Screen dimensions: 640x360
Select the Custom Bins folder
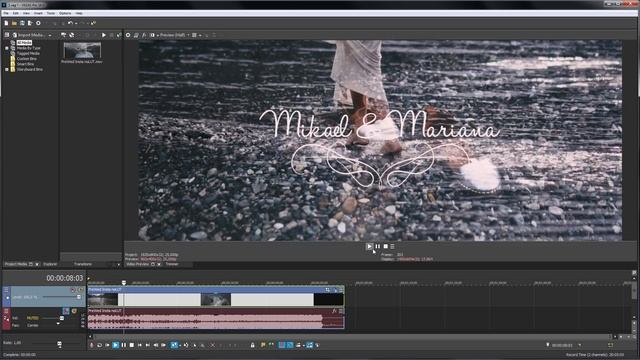pyautogui.click(x=27, y=58)
